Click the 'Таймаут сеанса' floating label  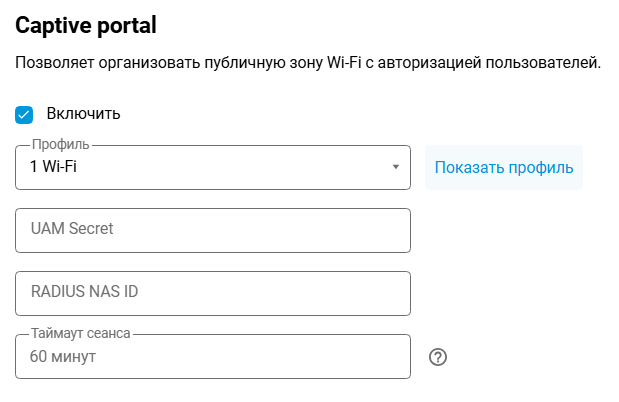81,335
